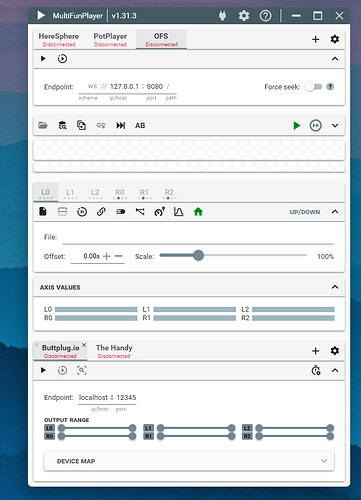Add a new media source with plus
This screenshot has width=361, height=500.
(x=315, y=39)
